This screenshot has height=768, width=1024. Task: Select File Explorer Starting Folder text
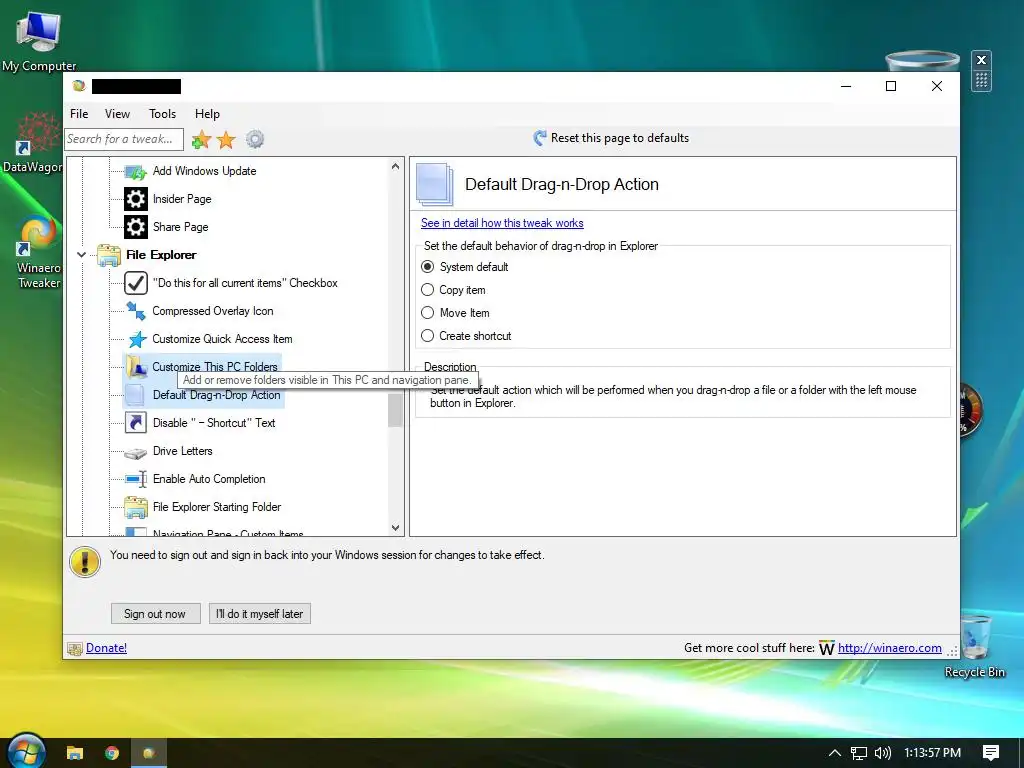(217, 507)
